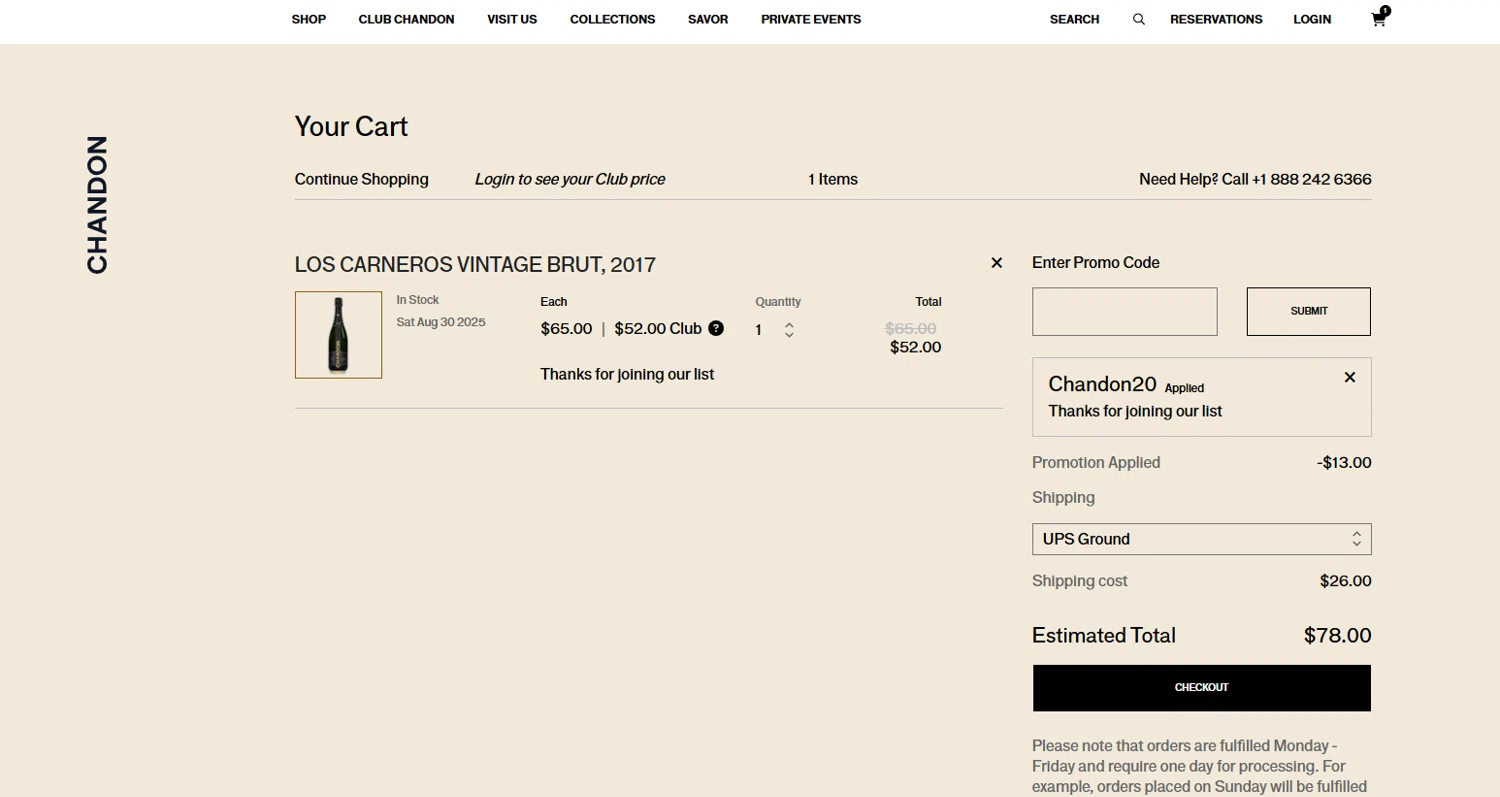Click the search magnifier icon
The height and width of the screenshot is (797, 1500).
click(x=1138, y=19)
